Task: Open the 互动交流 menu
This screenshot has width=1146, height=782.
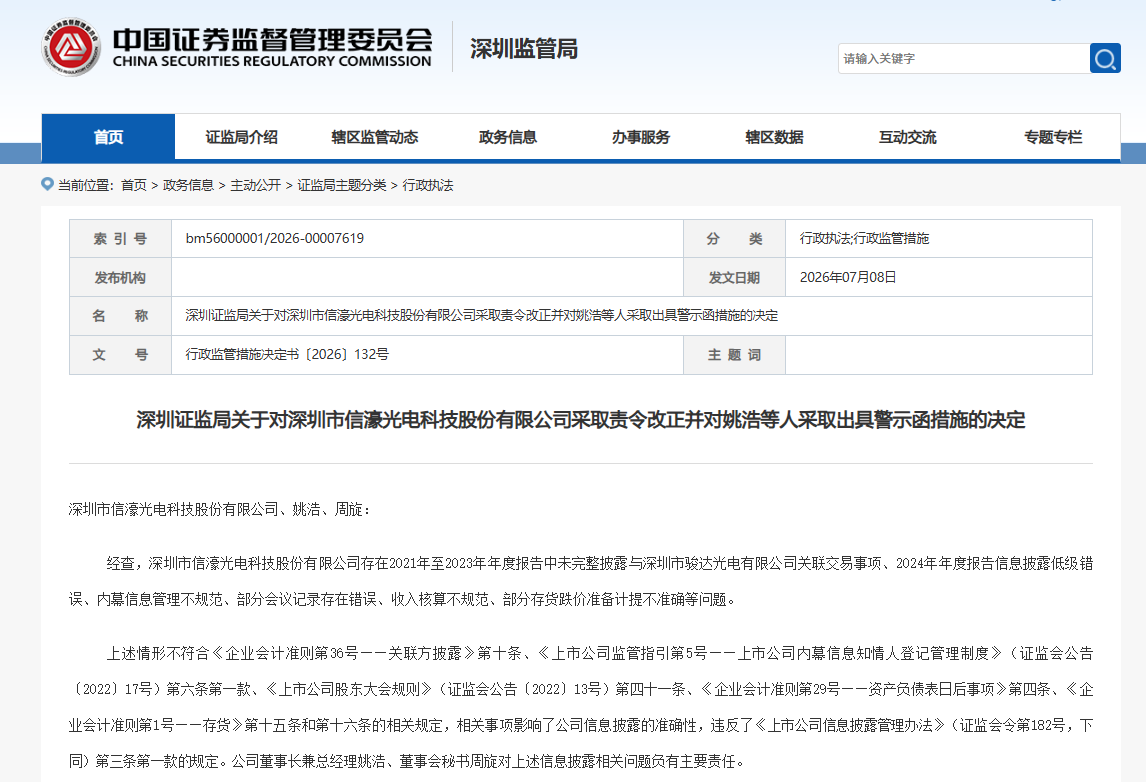Action: point(907,137)
